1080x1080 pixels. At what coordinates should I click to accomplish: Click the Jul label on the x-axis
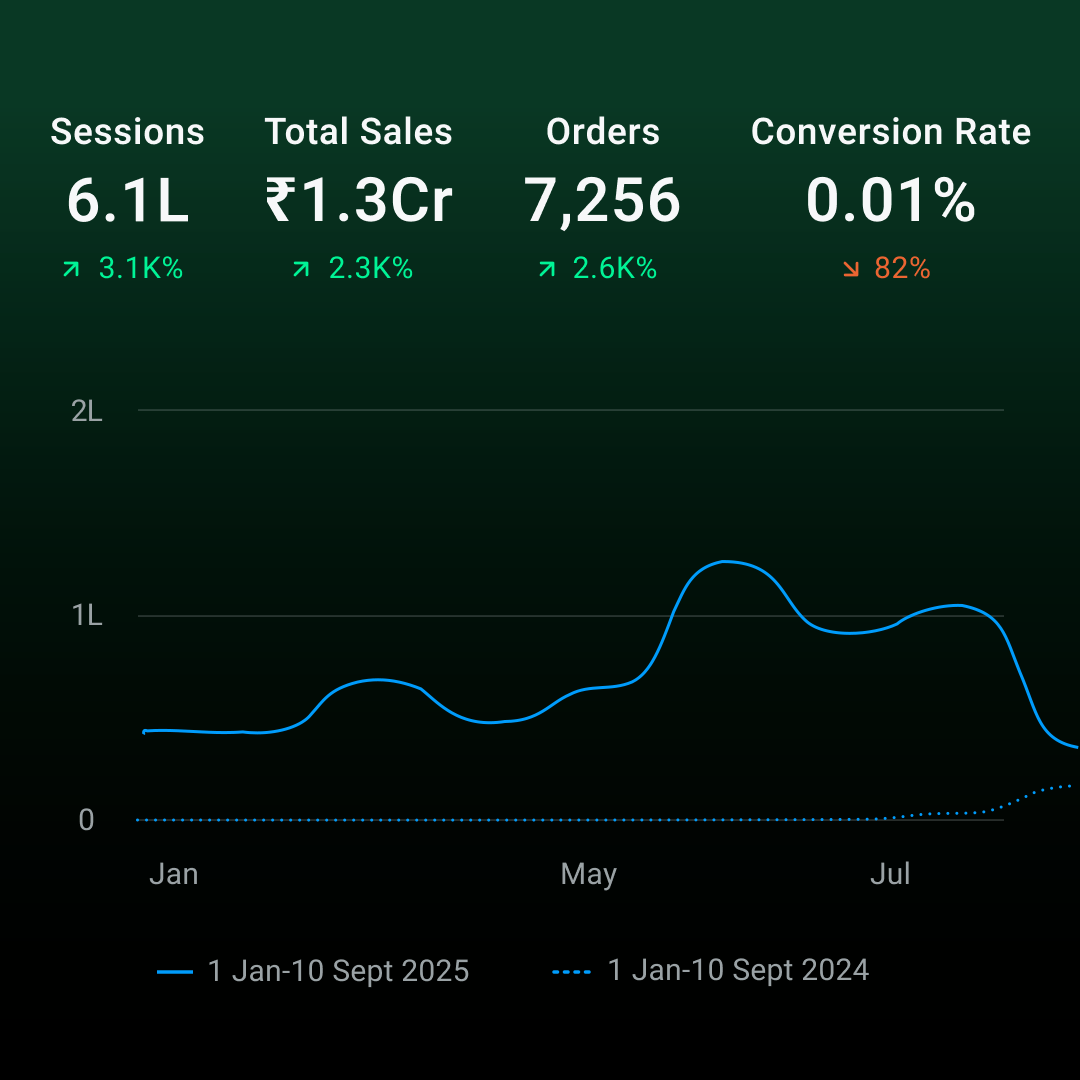pos(890,875)
